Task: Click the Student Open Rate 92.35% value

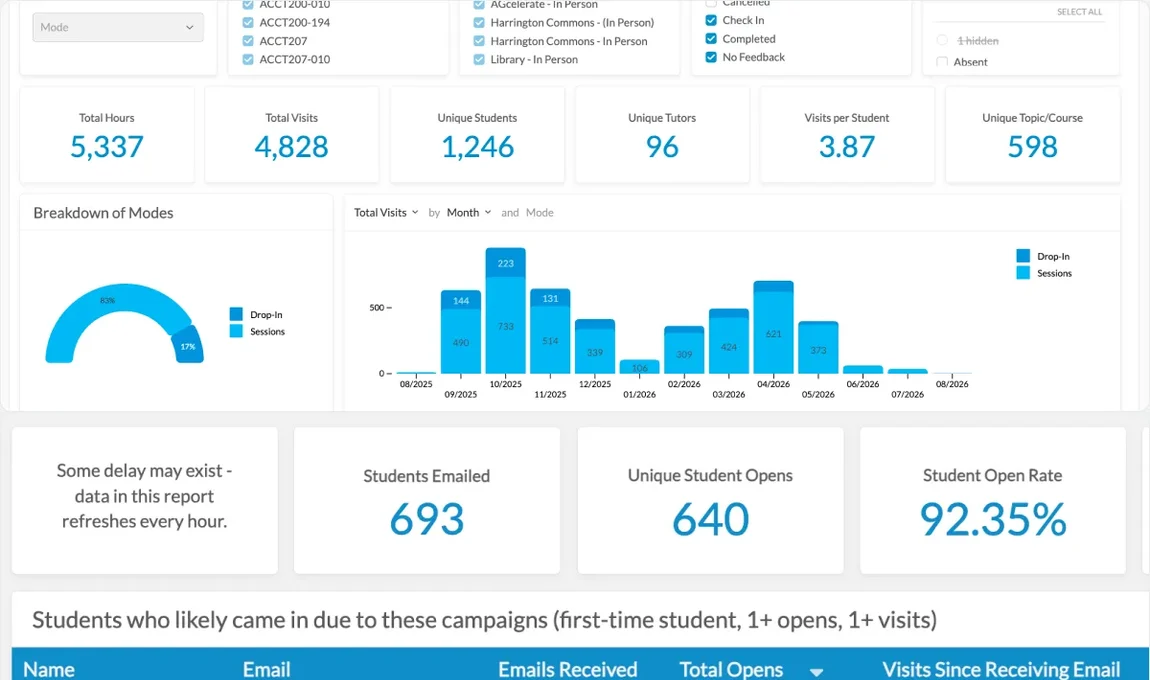Action: point(993,519)
